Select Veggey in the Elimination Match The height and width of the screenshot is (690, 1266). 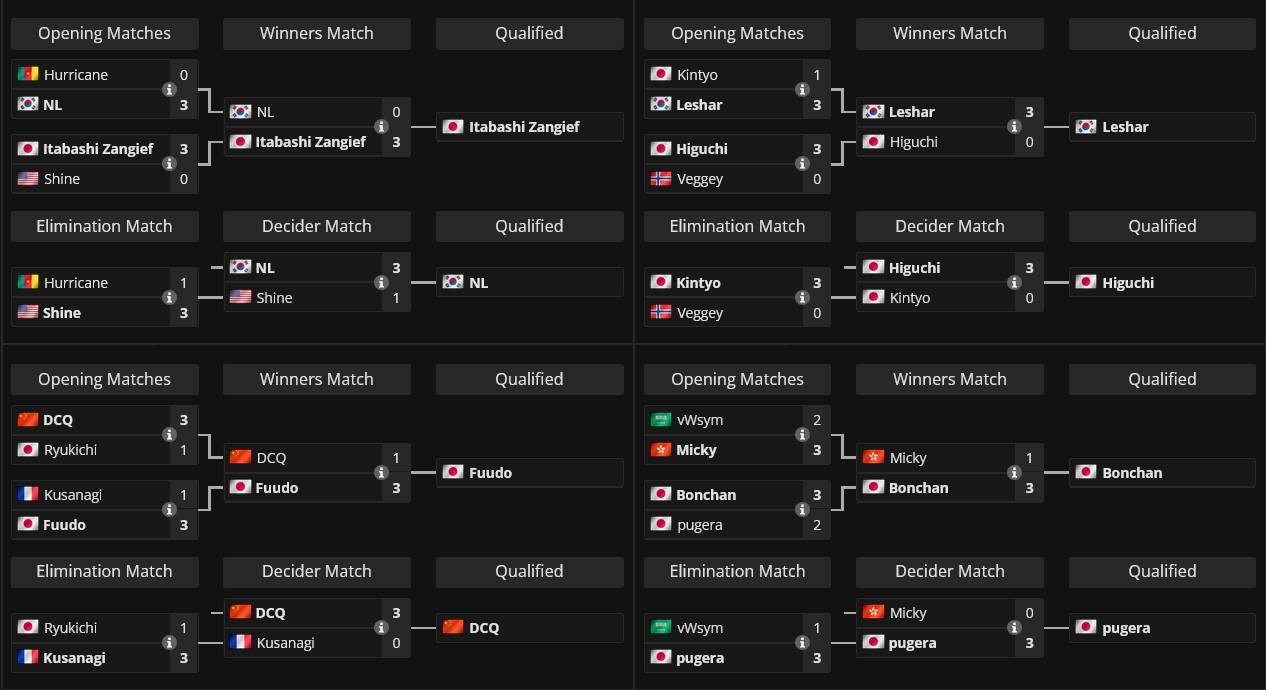[x=700, y=313]
